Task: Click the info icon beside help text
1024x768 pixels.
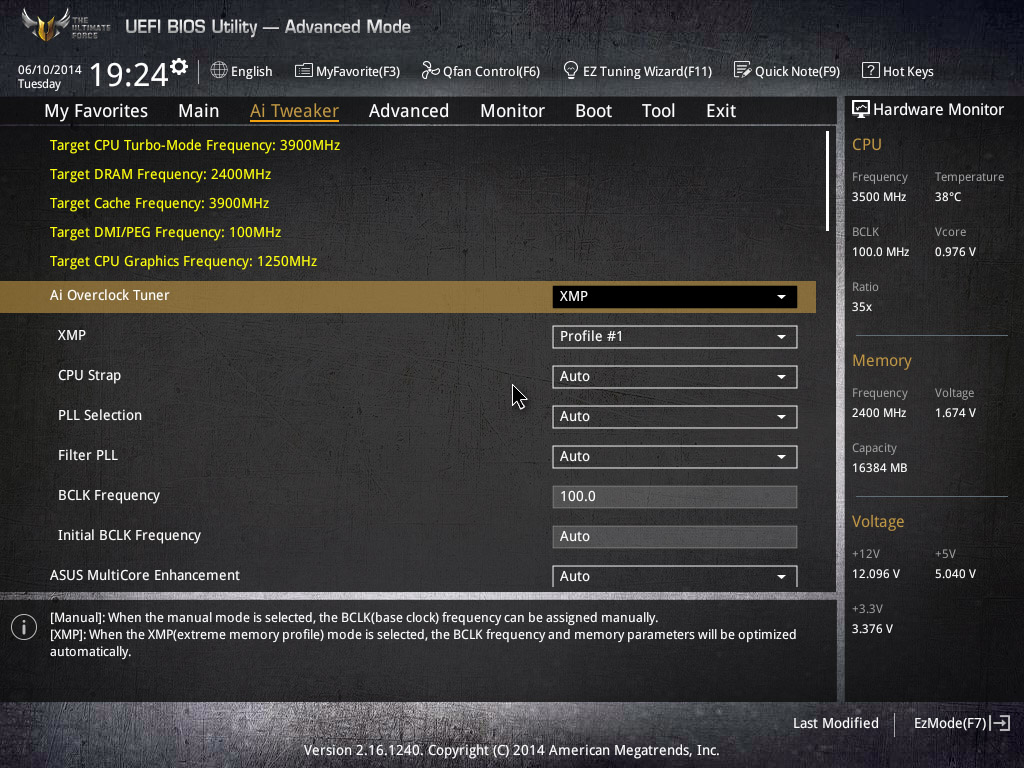Action: click(24, 628)
